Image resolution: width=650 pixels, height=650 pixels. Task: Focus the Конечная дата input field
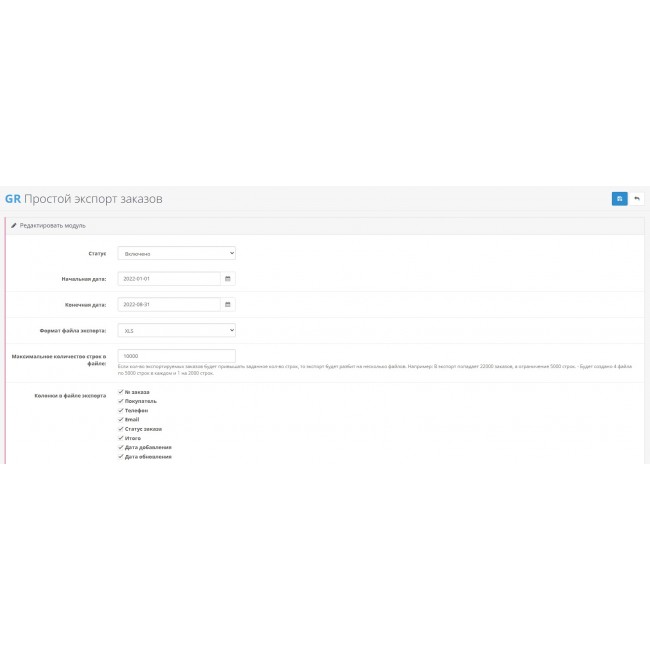pyautogui.click(x=168, y=304)
